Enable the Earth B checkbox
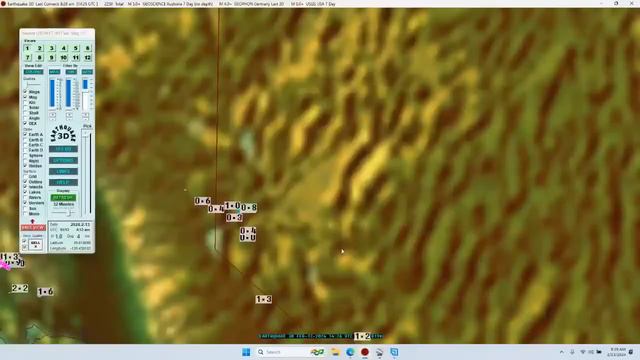The image size is (640, 360). pos(25,140)
